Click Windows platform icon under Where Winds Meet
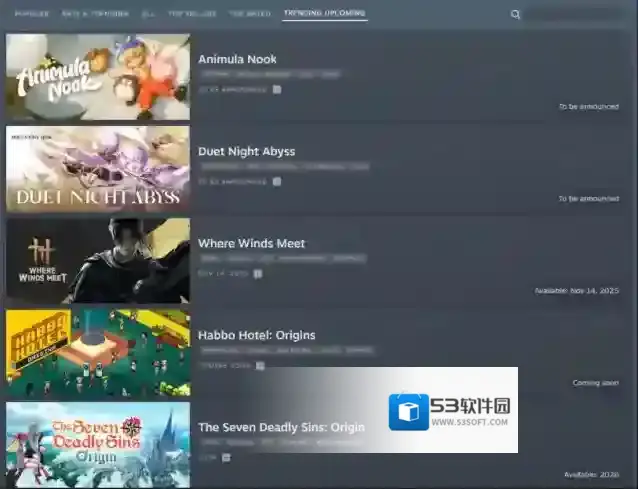 click(x=257, y=273)
